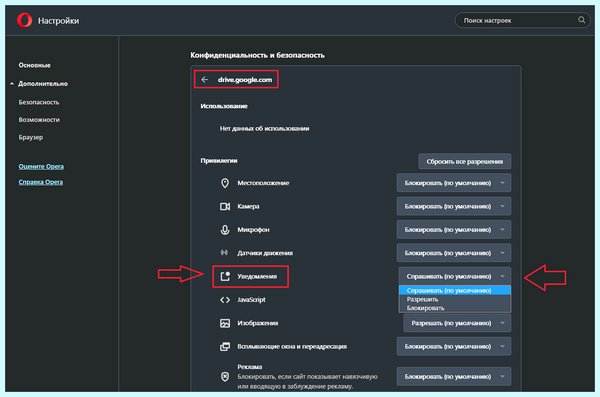Collapse the Уведомления permission dropdown
Screen dimensions: 600x397
click(x=455, y=276)
